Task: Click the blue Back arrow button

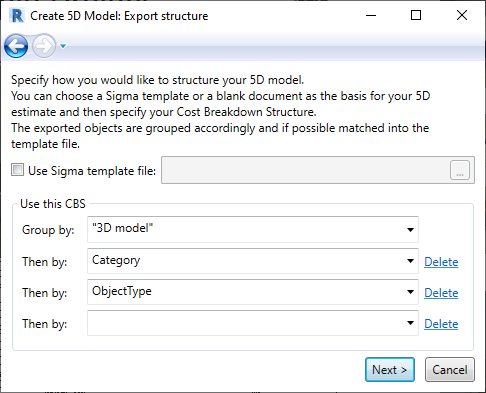Action: click(x=16, y=46)
